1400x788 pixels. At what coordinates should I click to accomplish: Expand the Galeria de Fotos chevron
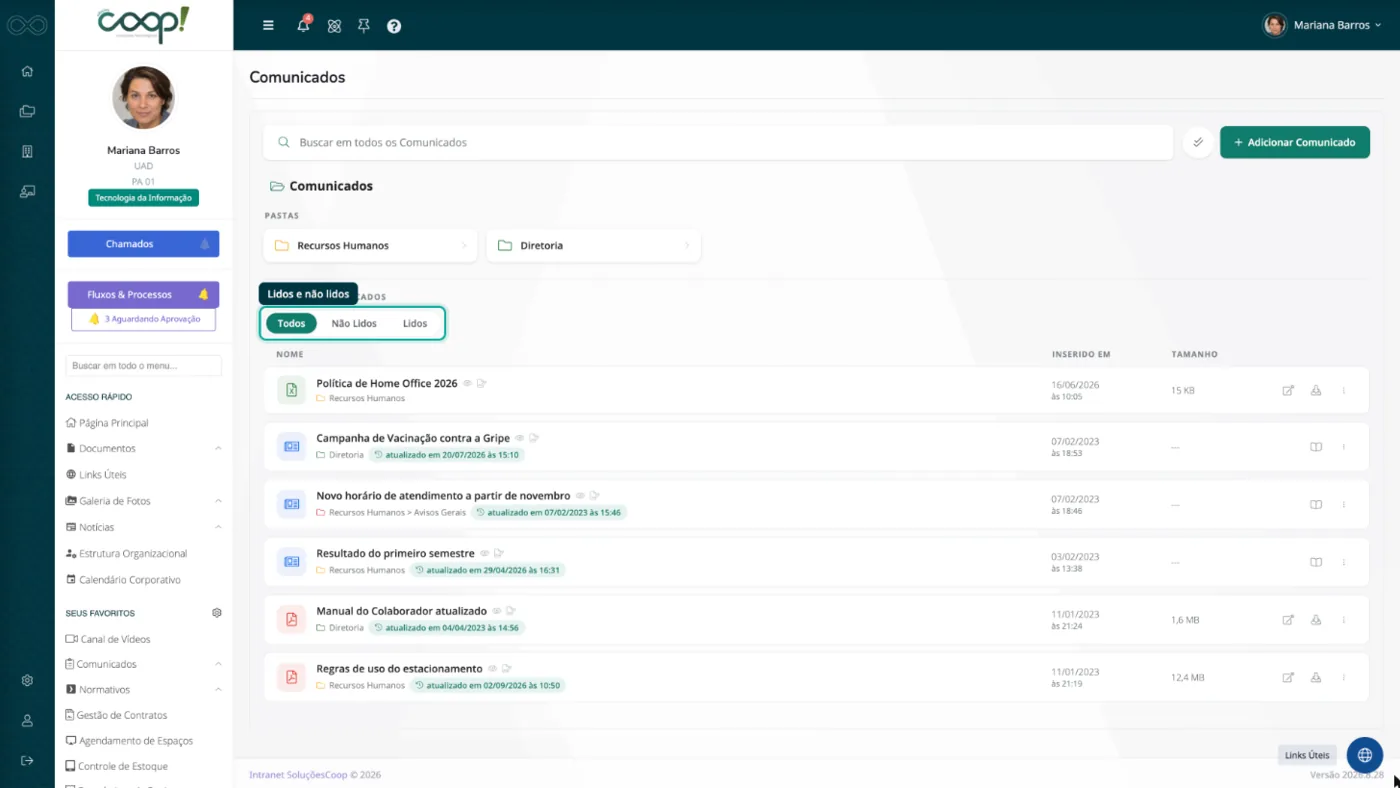[218, 501]
